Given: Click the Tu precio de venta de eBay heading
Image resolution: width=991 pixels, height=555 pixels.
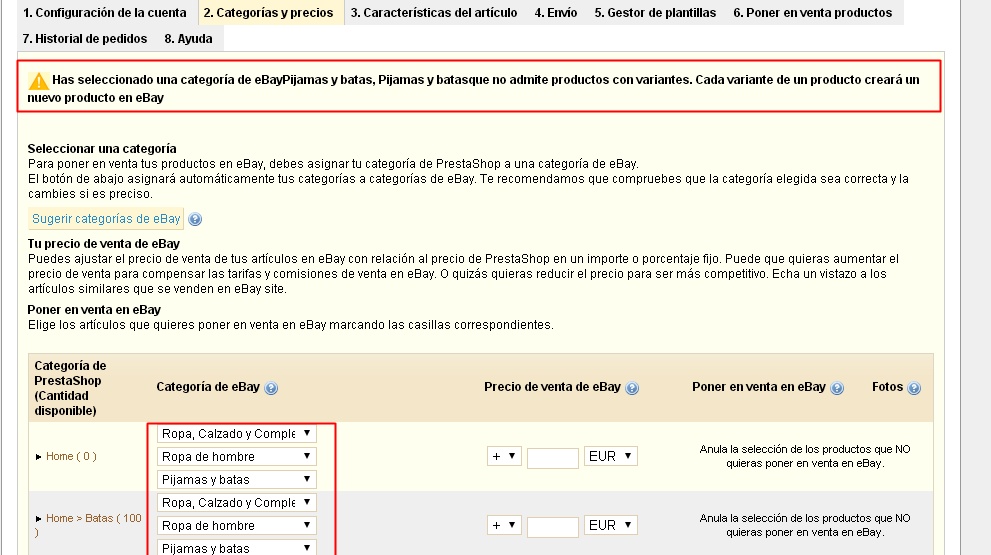Looking at the screenshot, I should 104,244.
